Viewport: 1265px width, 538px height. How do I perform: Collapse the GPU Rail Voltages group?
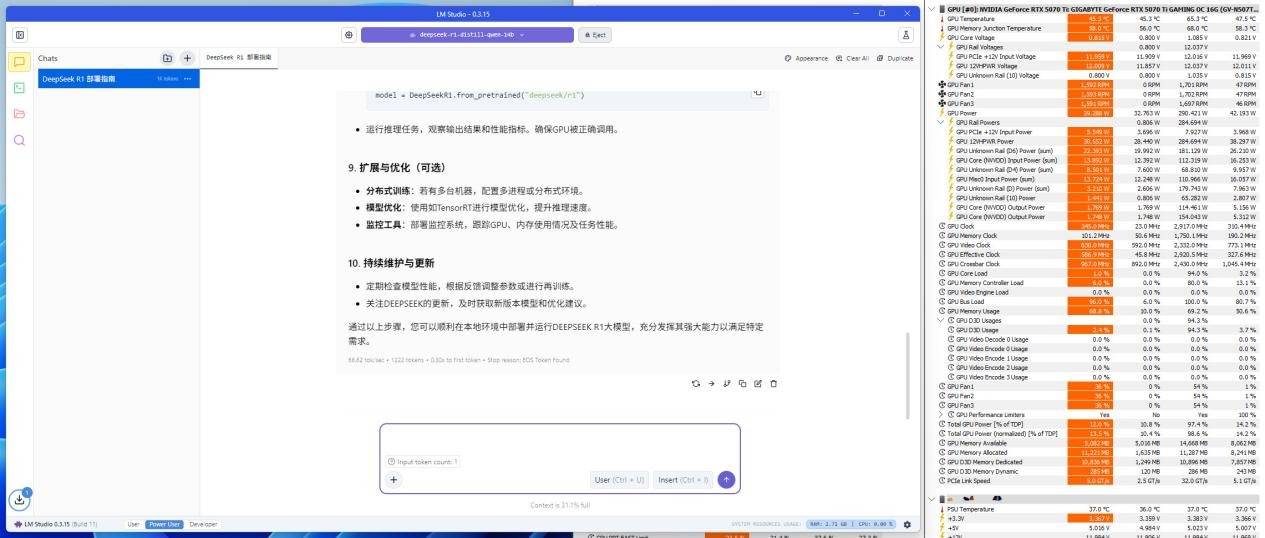[940, 47]
